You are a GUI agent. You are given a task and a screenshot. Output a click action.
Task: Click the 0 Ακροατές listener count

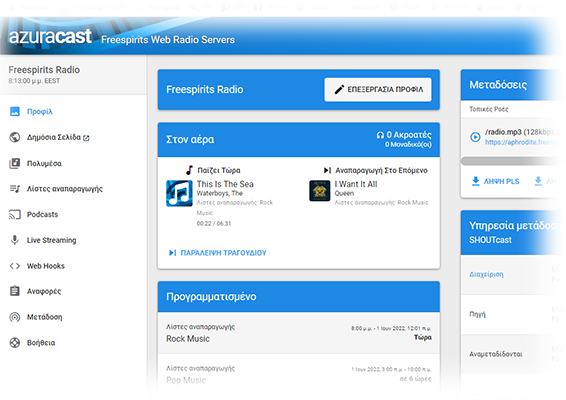pyautogui.click(x=409, y=135)
